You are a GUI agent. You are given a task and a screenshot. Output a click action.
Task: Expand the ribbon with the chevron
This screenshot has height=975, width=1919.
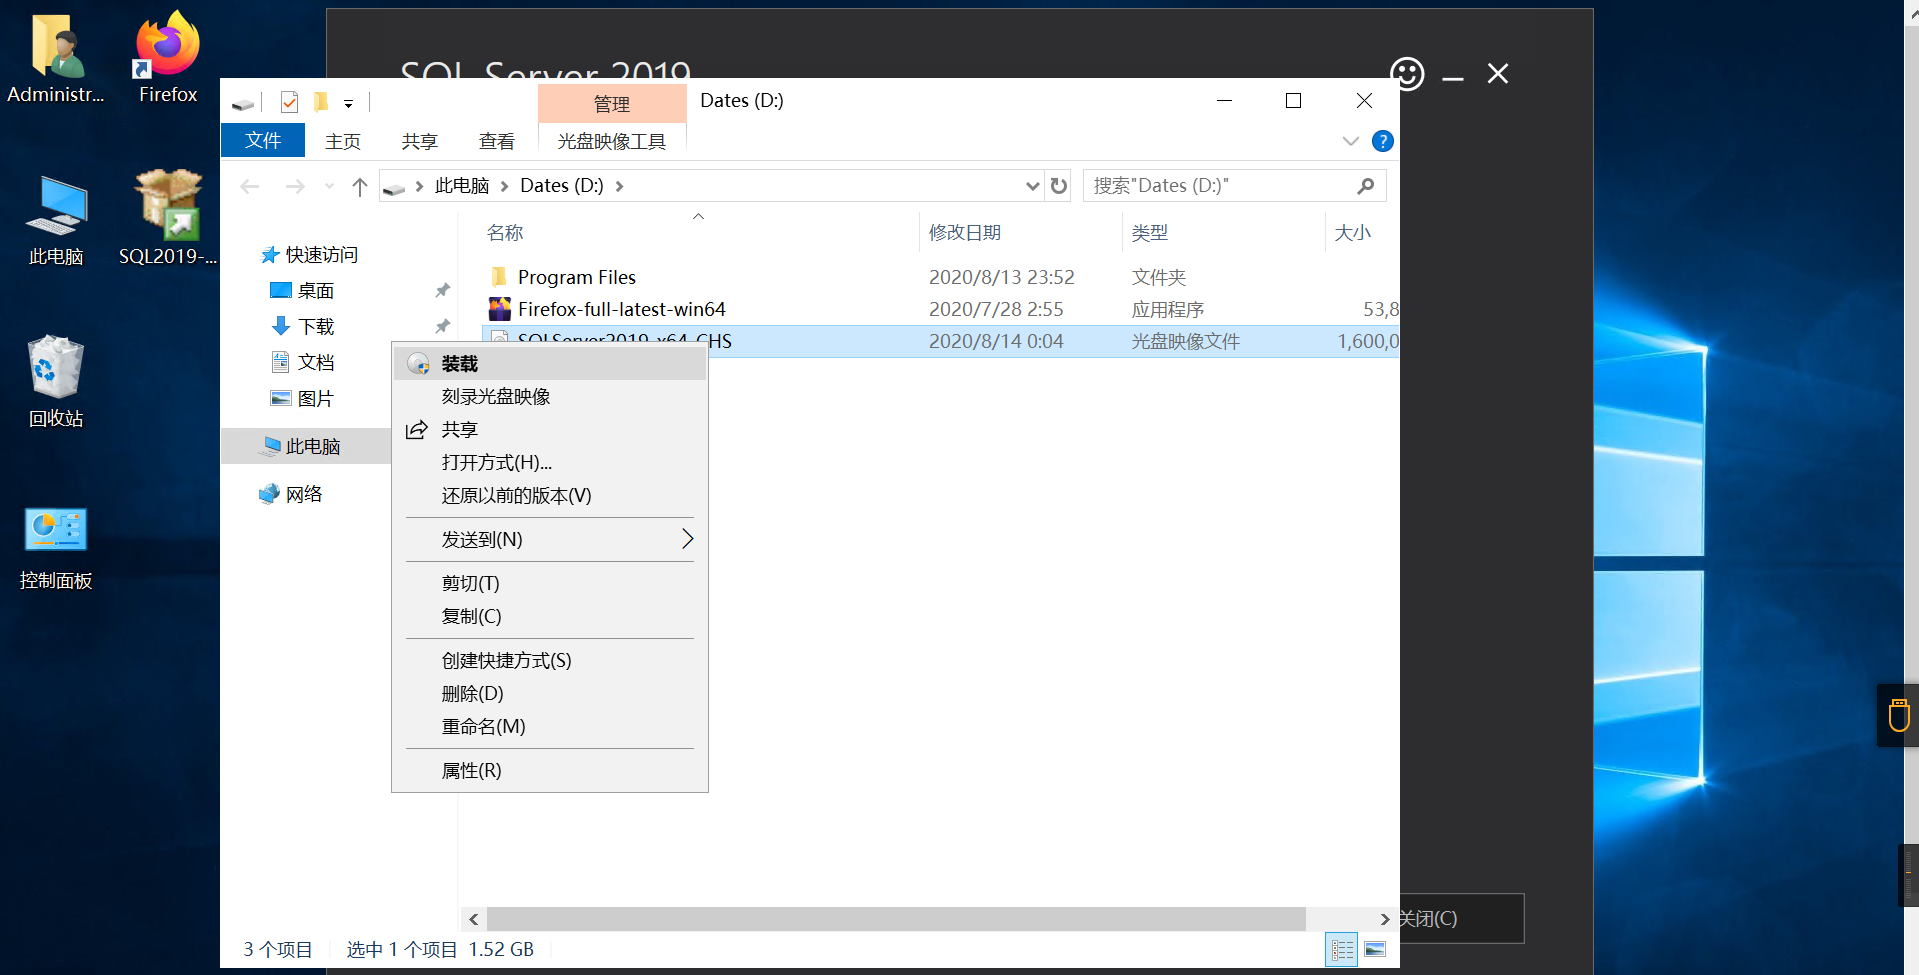pos(1351,141)
